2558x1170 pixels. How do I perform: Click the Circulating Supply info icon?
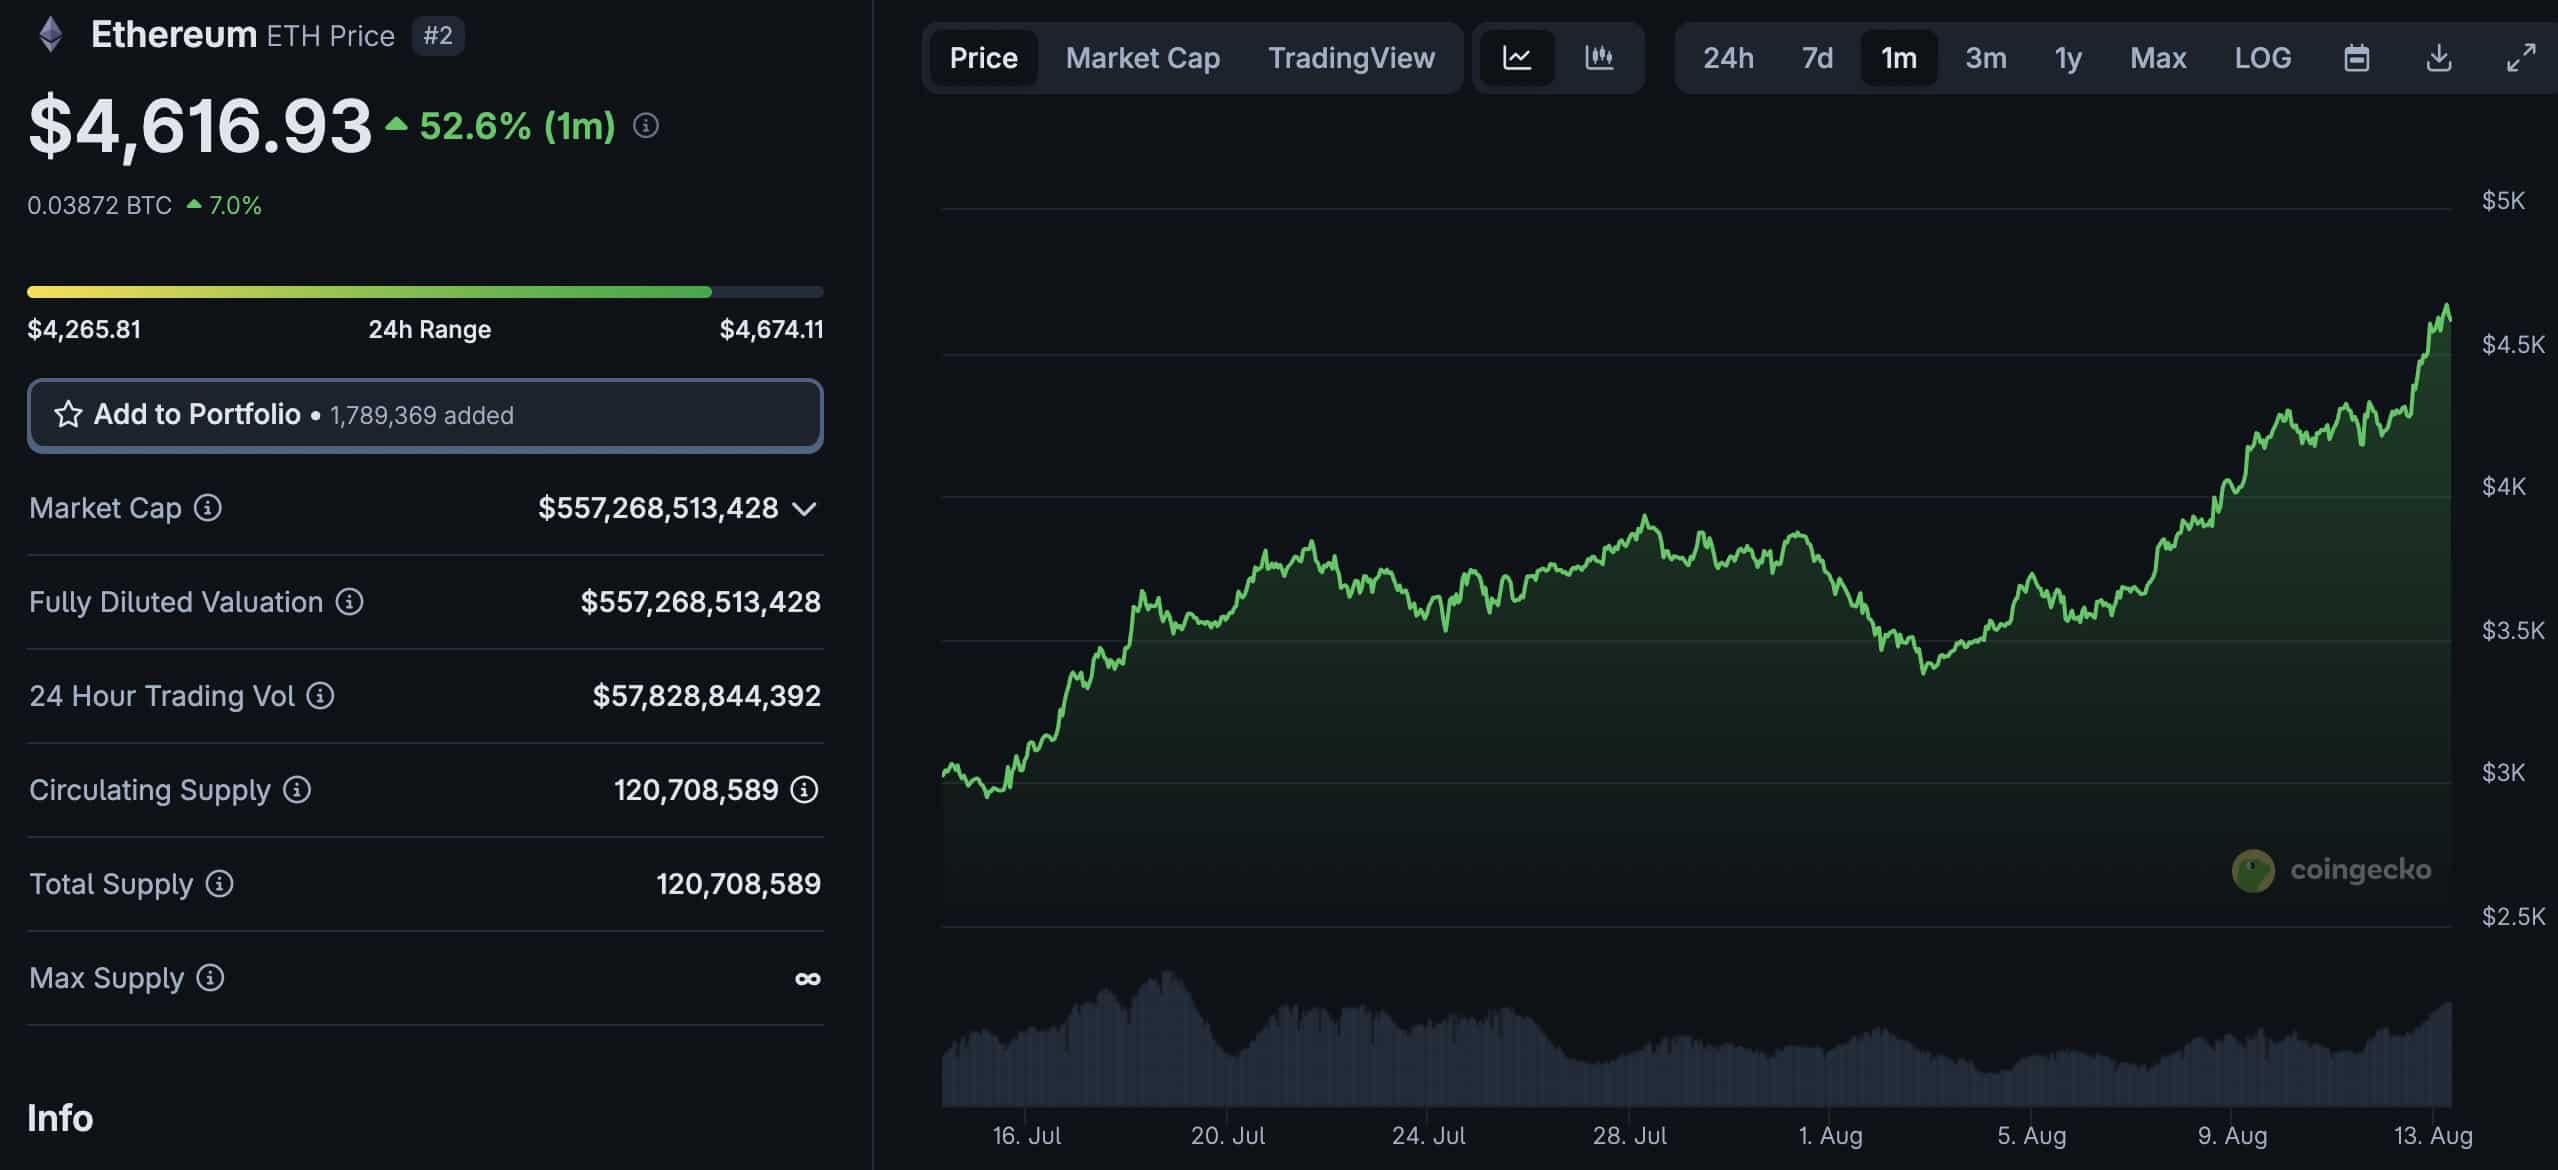pos(295,790)
